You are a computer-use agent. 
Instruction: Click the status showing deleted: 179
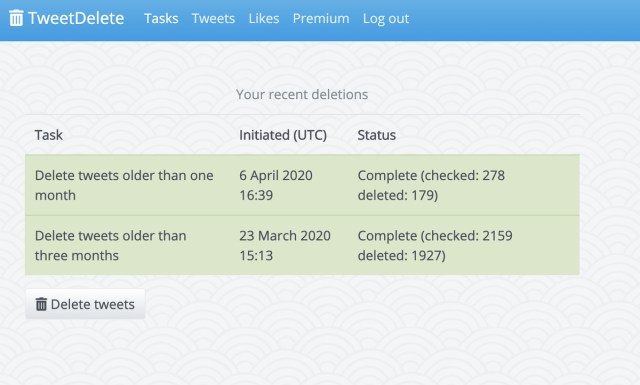tap(431, 185)
